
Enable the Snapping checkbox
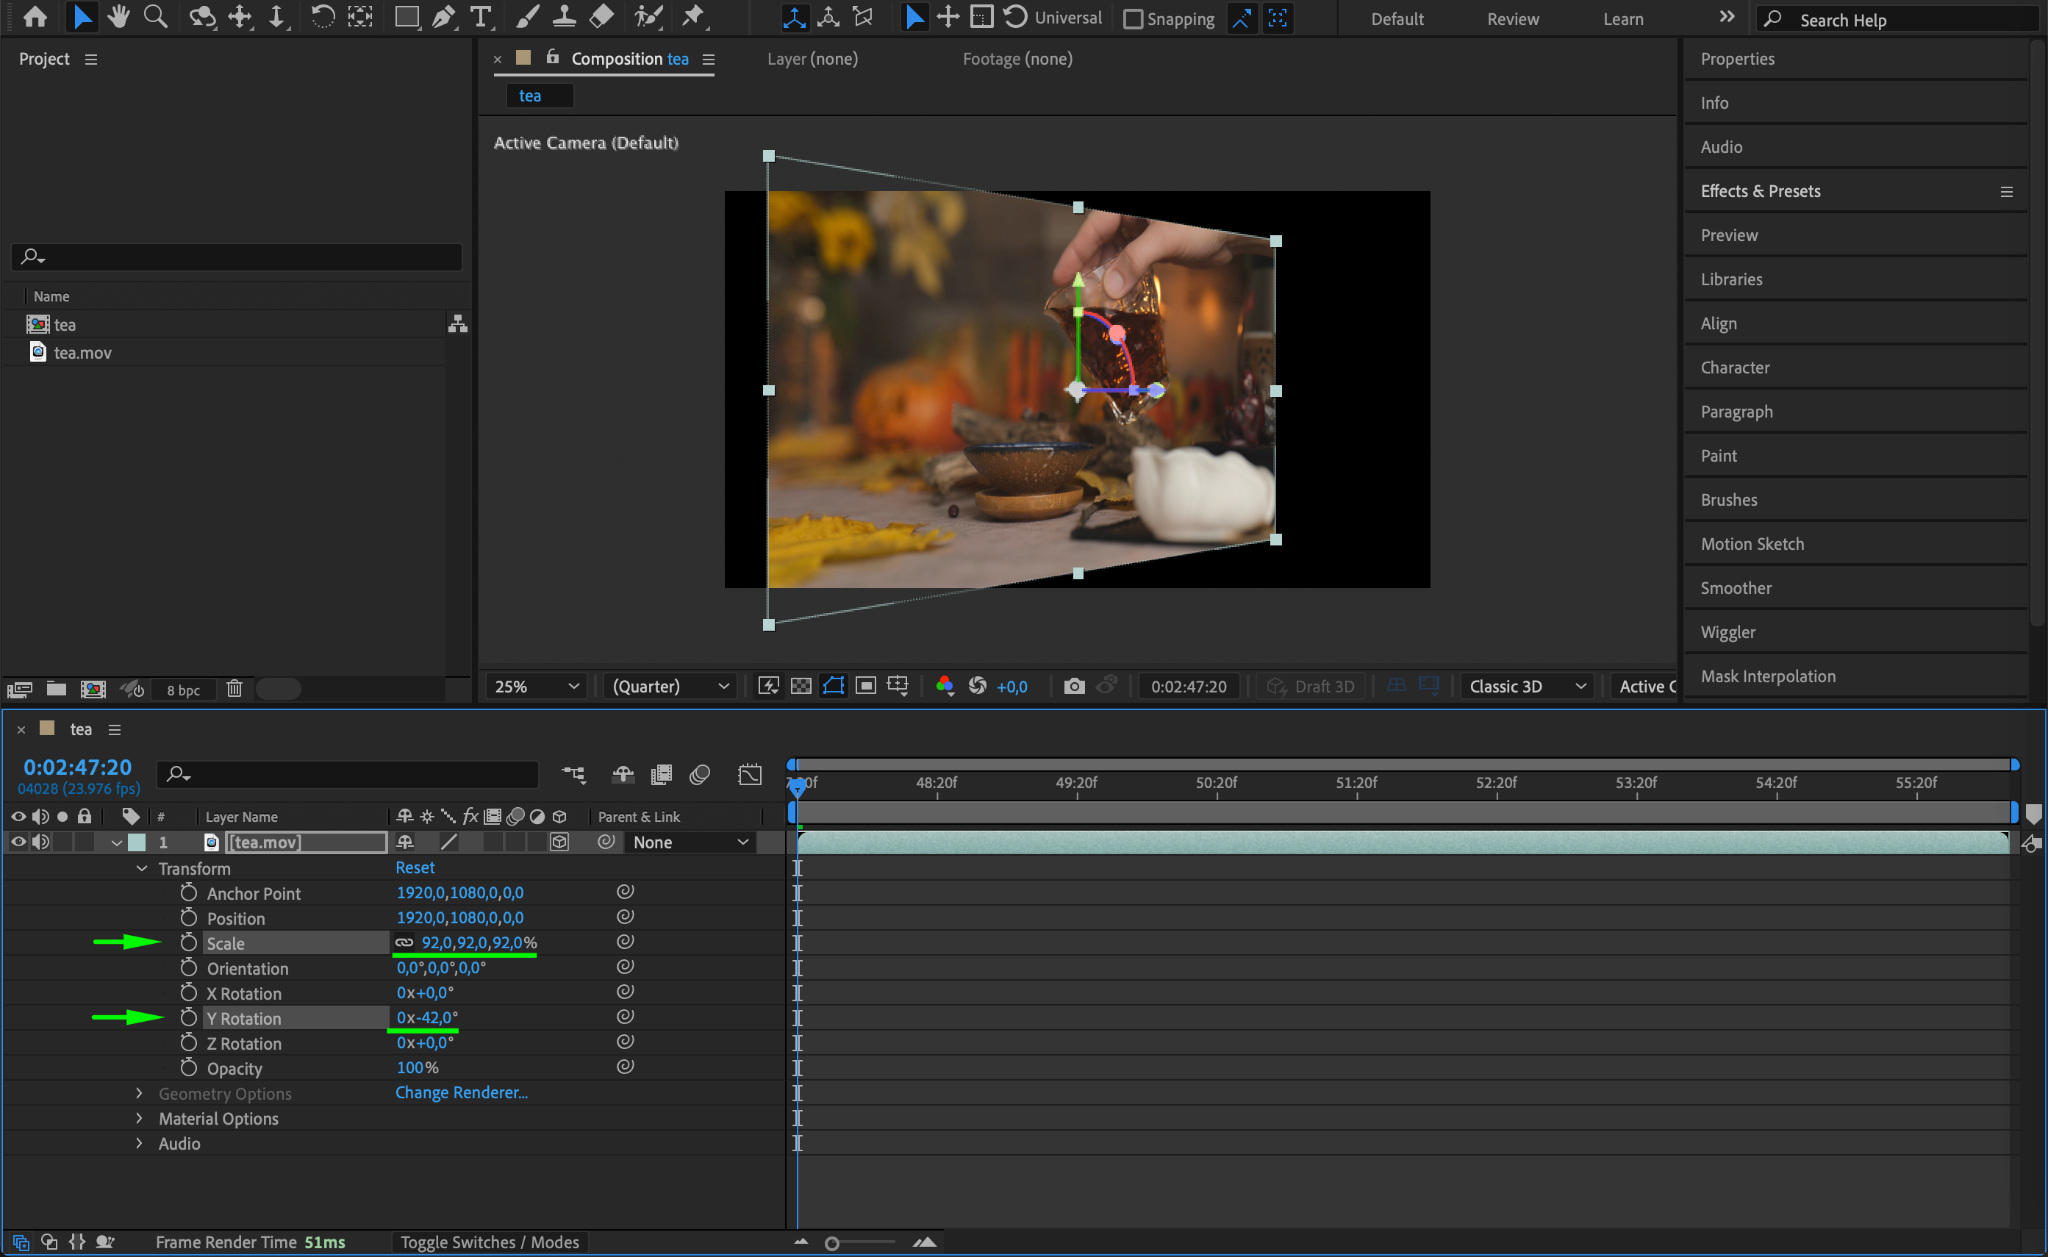pos(1133,19)
